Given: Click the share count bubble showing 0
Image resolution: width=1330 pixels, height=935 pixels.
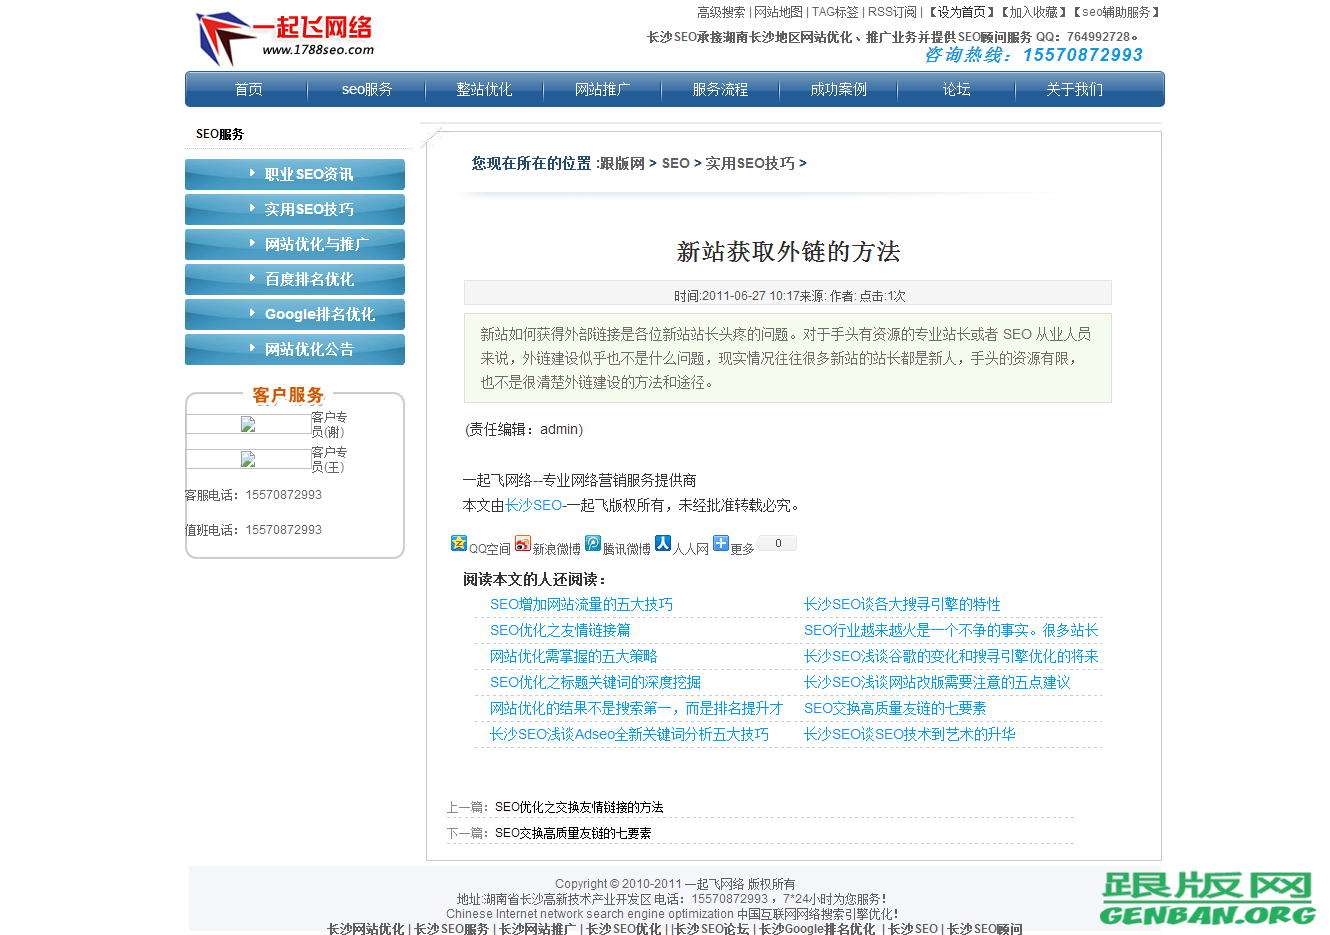Looking at the screenshot, I should [x=776, y=541].
